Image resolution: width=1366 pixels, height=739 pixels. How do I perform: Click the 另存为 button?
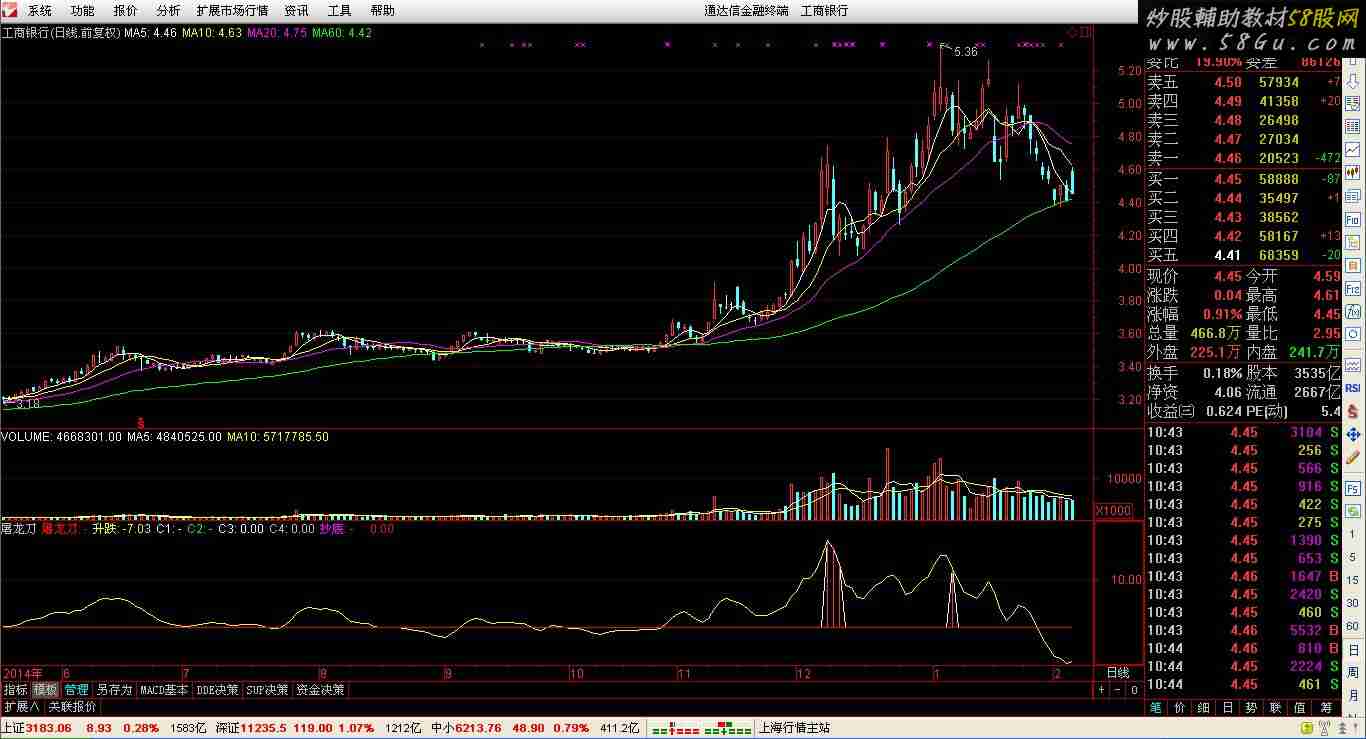tap(114, 689)
